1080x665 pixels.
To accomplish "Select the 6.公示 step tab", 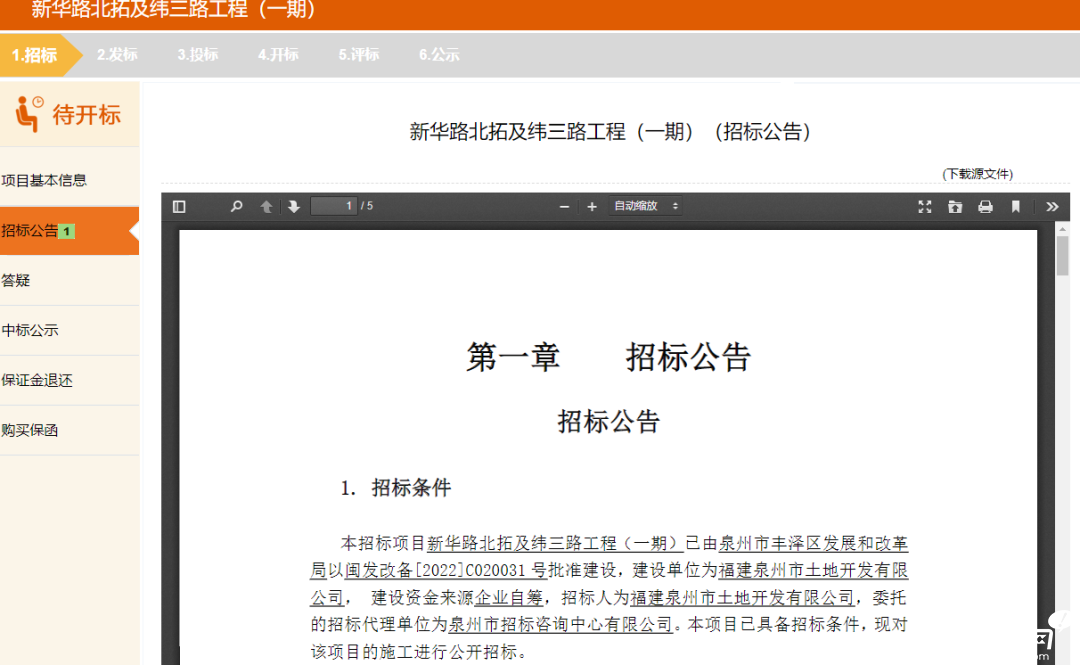I will point(439,55).
